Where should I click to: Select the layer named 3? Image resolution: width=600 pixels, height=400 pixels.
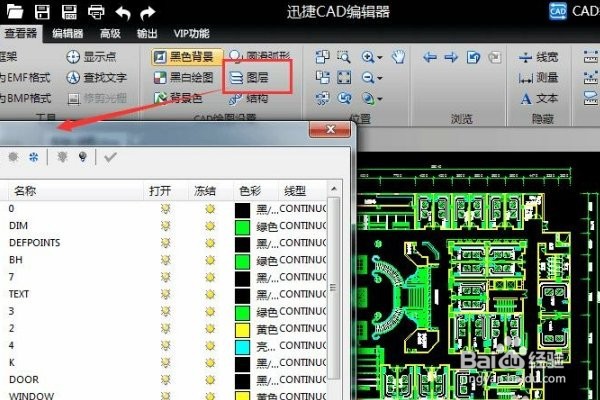pos(11,311)
